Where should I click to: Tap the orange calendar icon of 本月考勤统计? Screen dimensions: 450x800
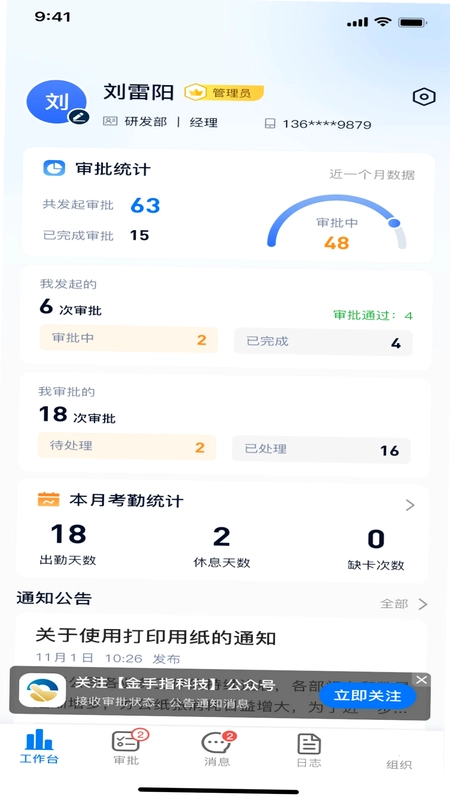pyautogui.click(x=48, y=499)
